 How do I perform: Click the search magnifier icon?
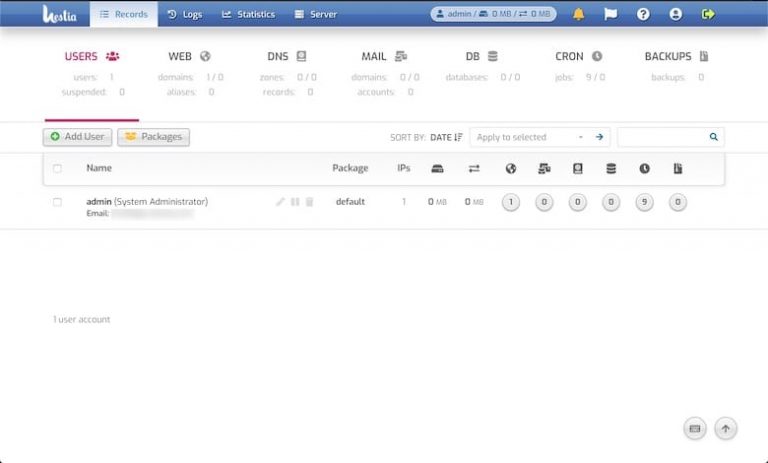pos(714,137)
